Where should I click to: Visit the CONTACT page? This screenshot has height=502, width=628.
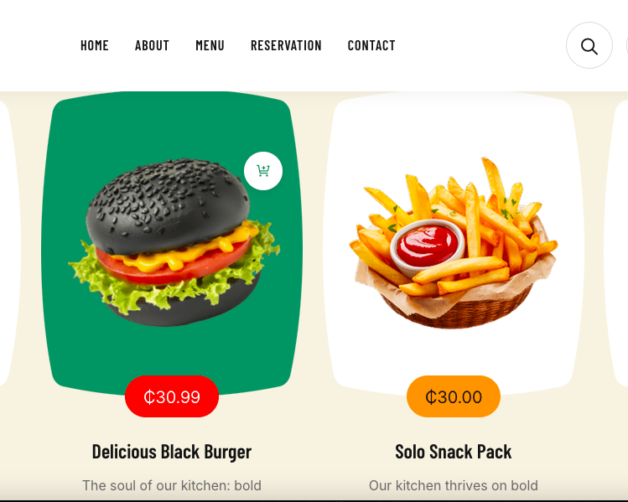pos(371,45)
